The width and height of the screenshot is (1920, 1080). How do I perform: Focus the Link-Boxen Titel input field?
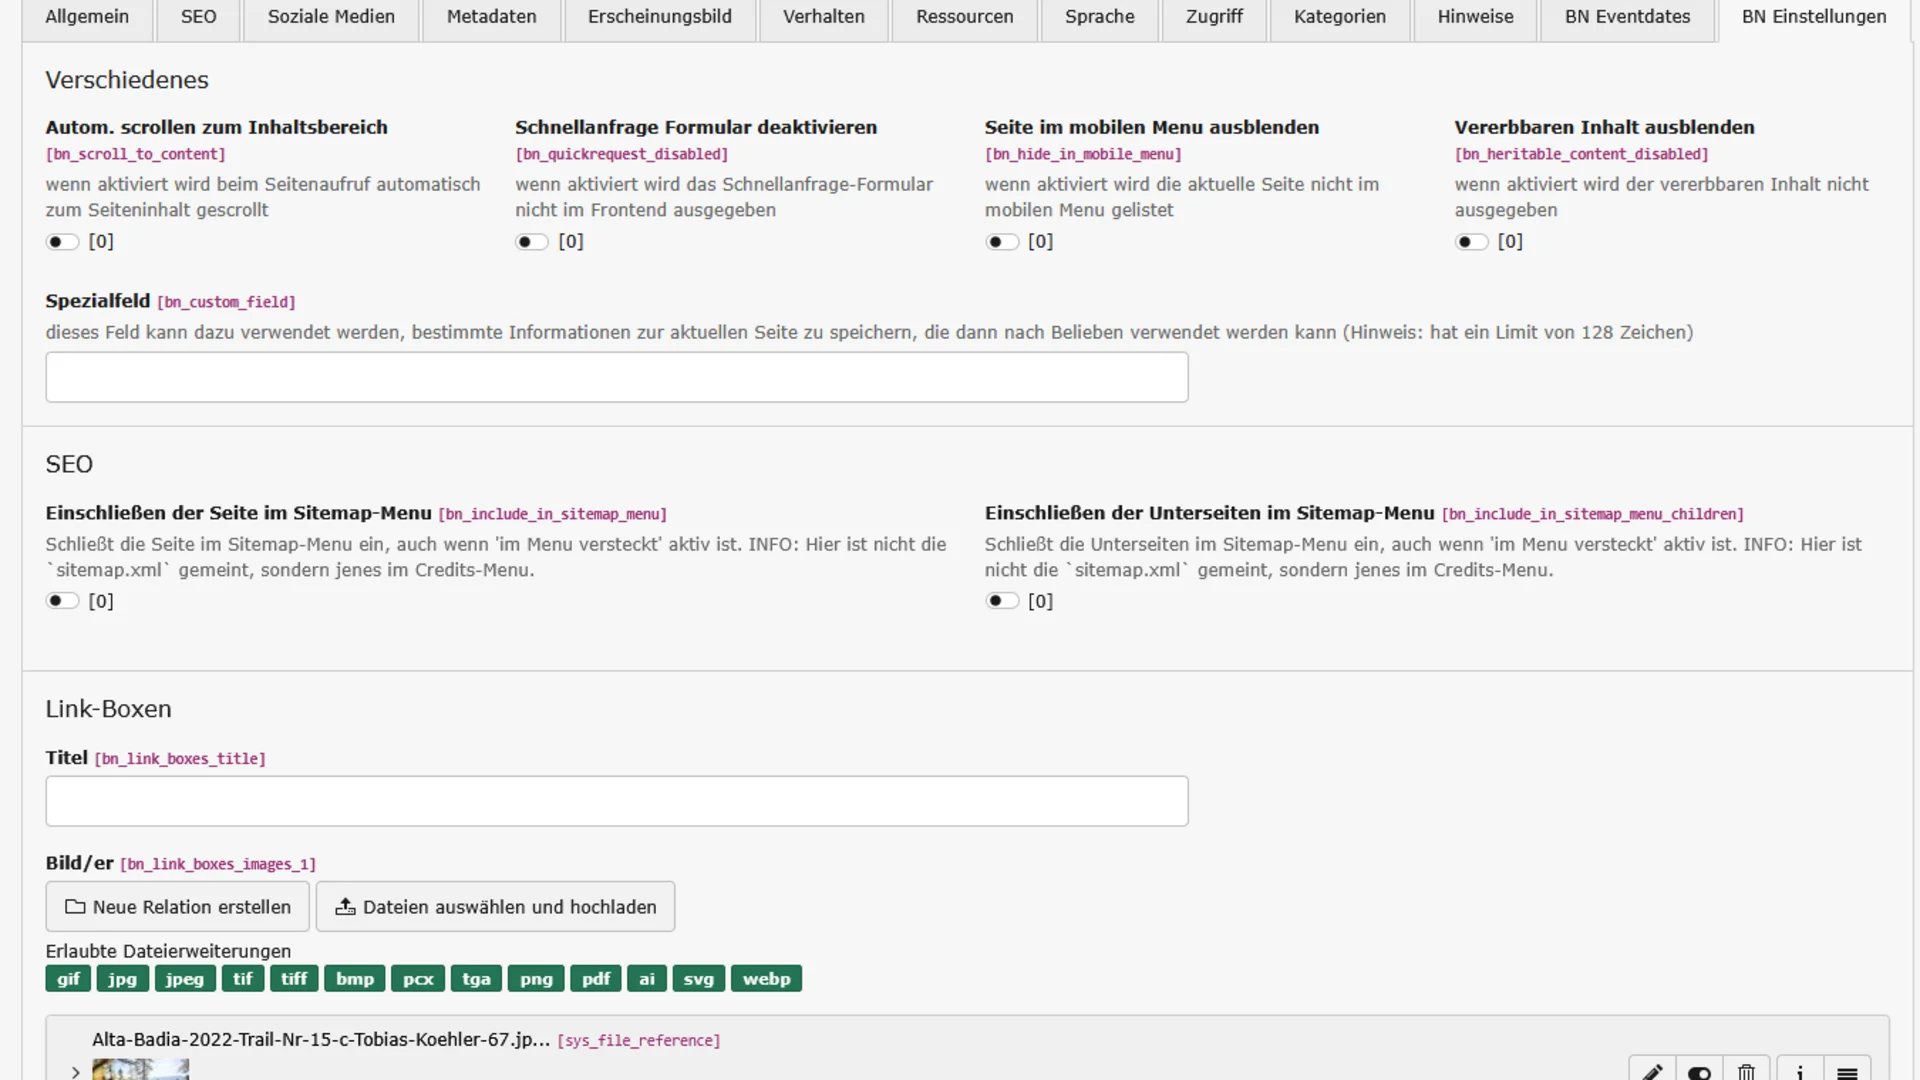pyautogui.click(x=617, y=801)
